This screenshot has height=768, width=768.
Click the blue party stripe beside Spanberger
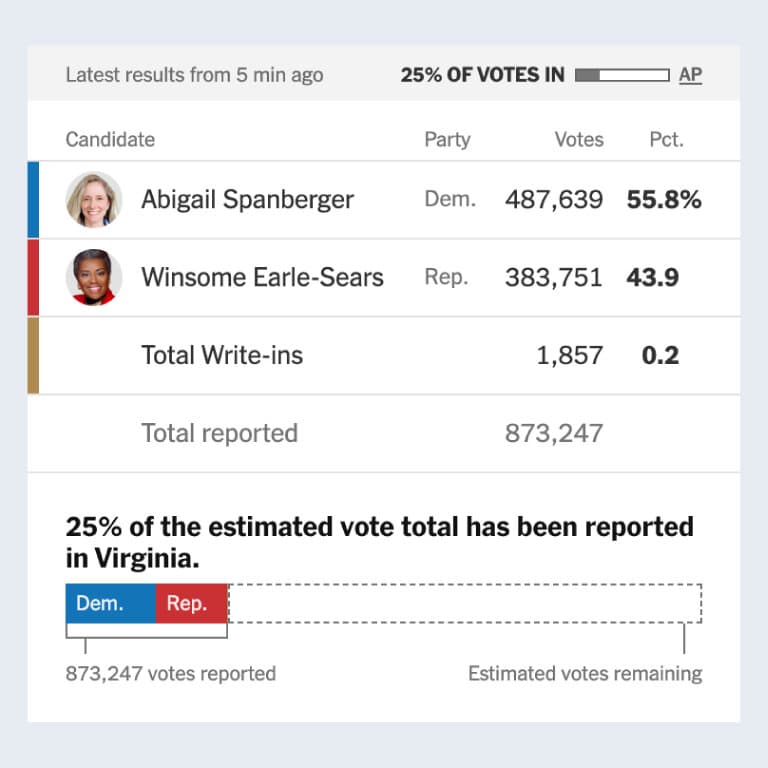coord(33,200)
